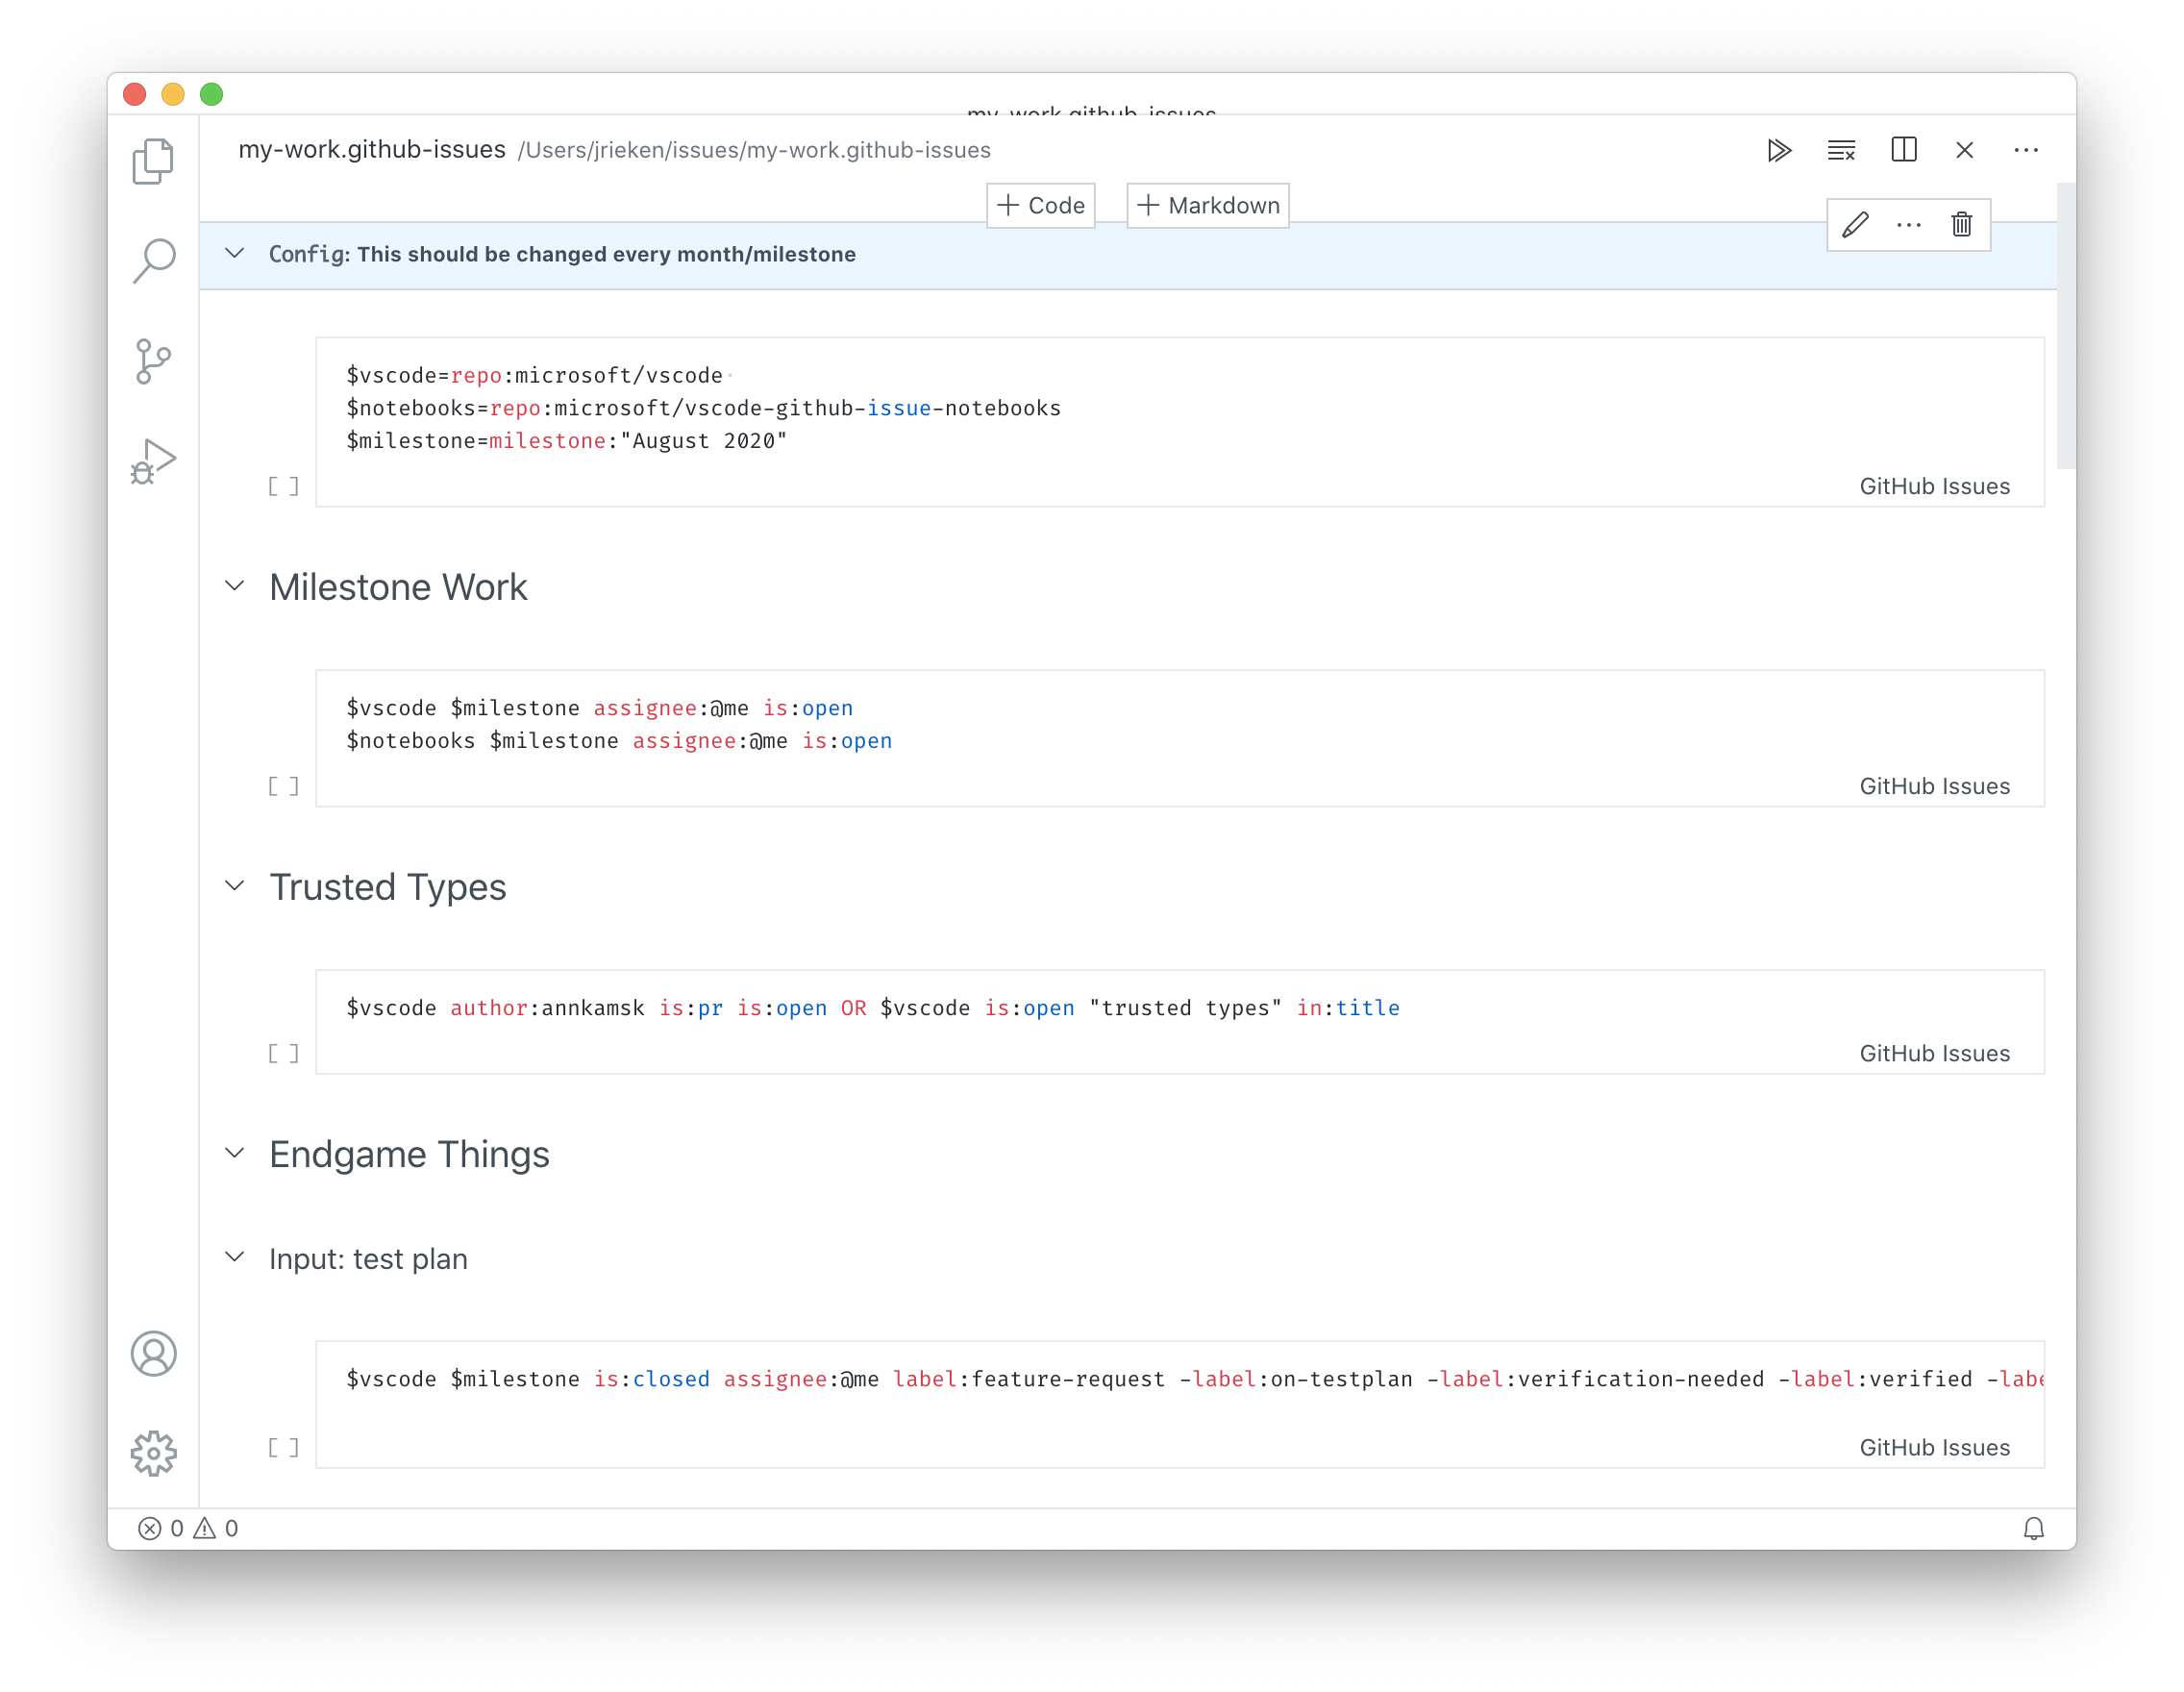Split the editor to the side
The height and width of the screenshot is (1692, 2184).
[1904, 150]
